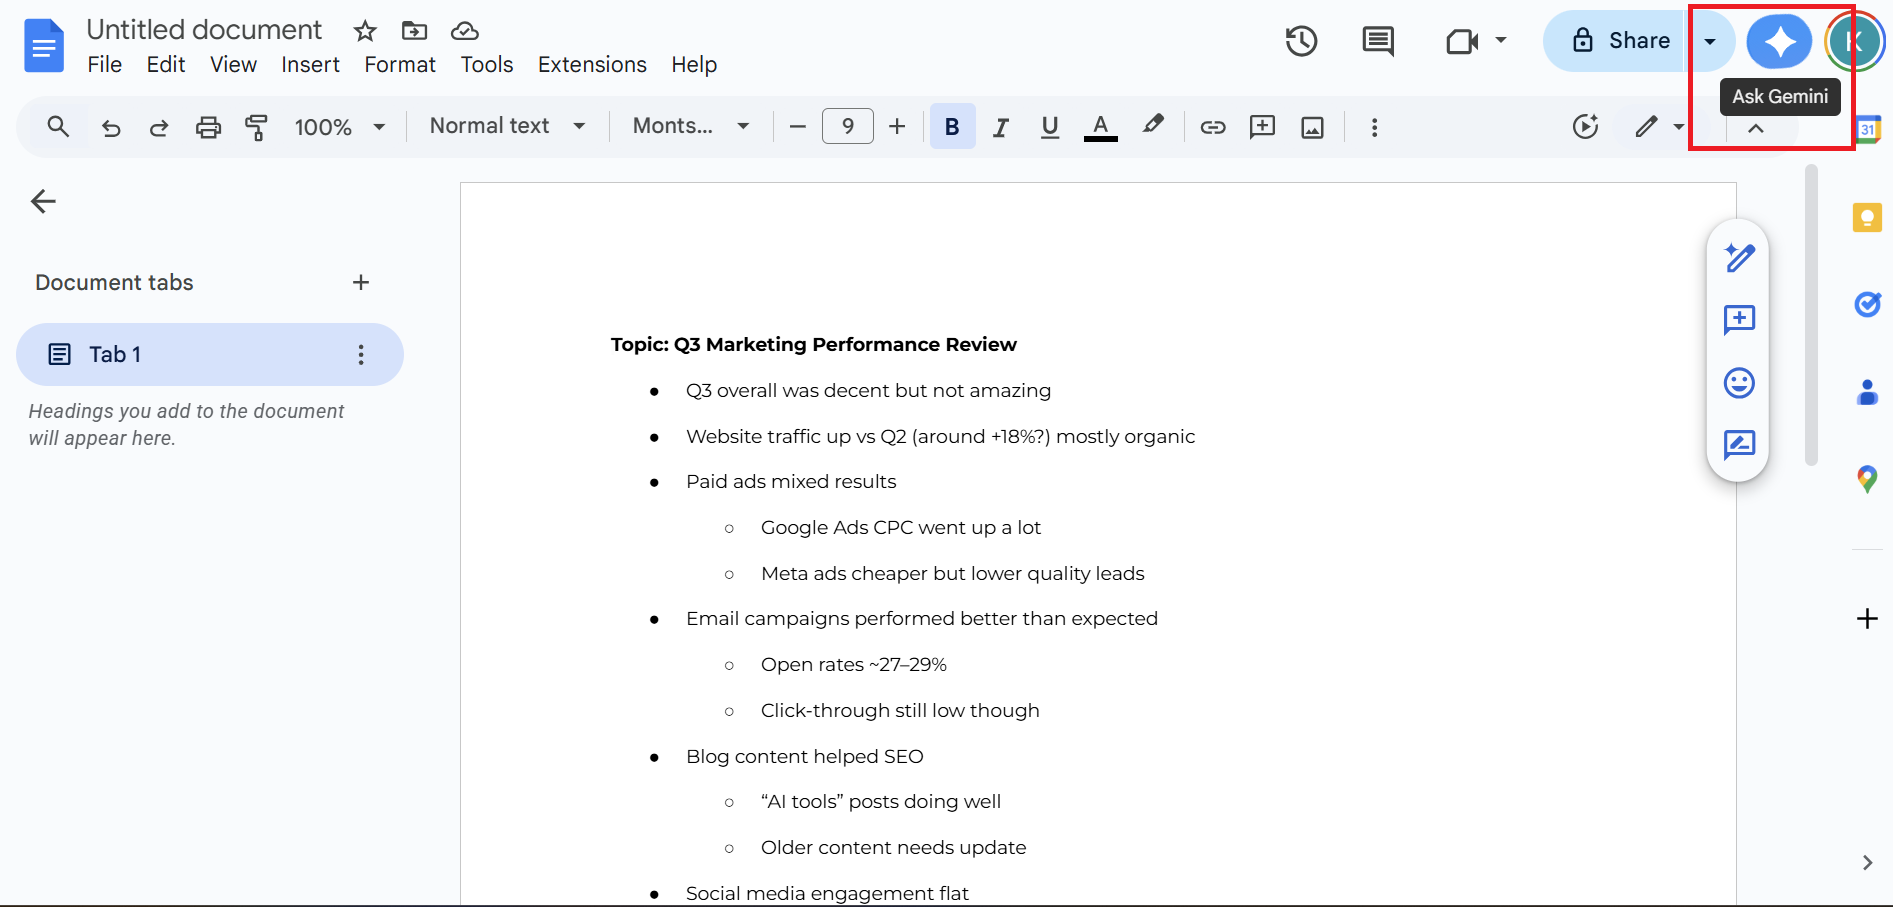Screen dimensions: 1893x907
Task: Open the Tools menu
Action: click(x=487, y=65)
